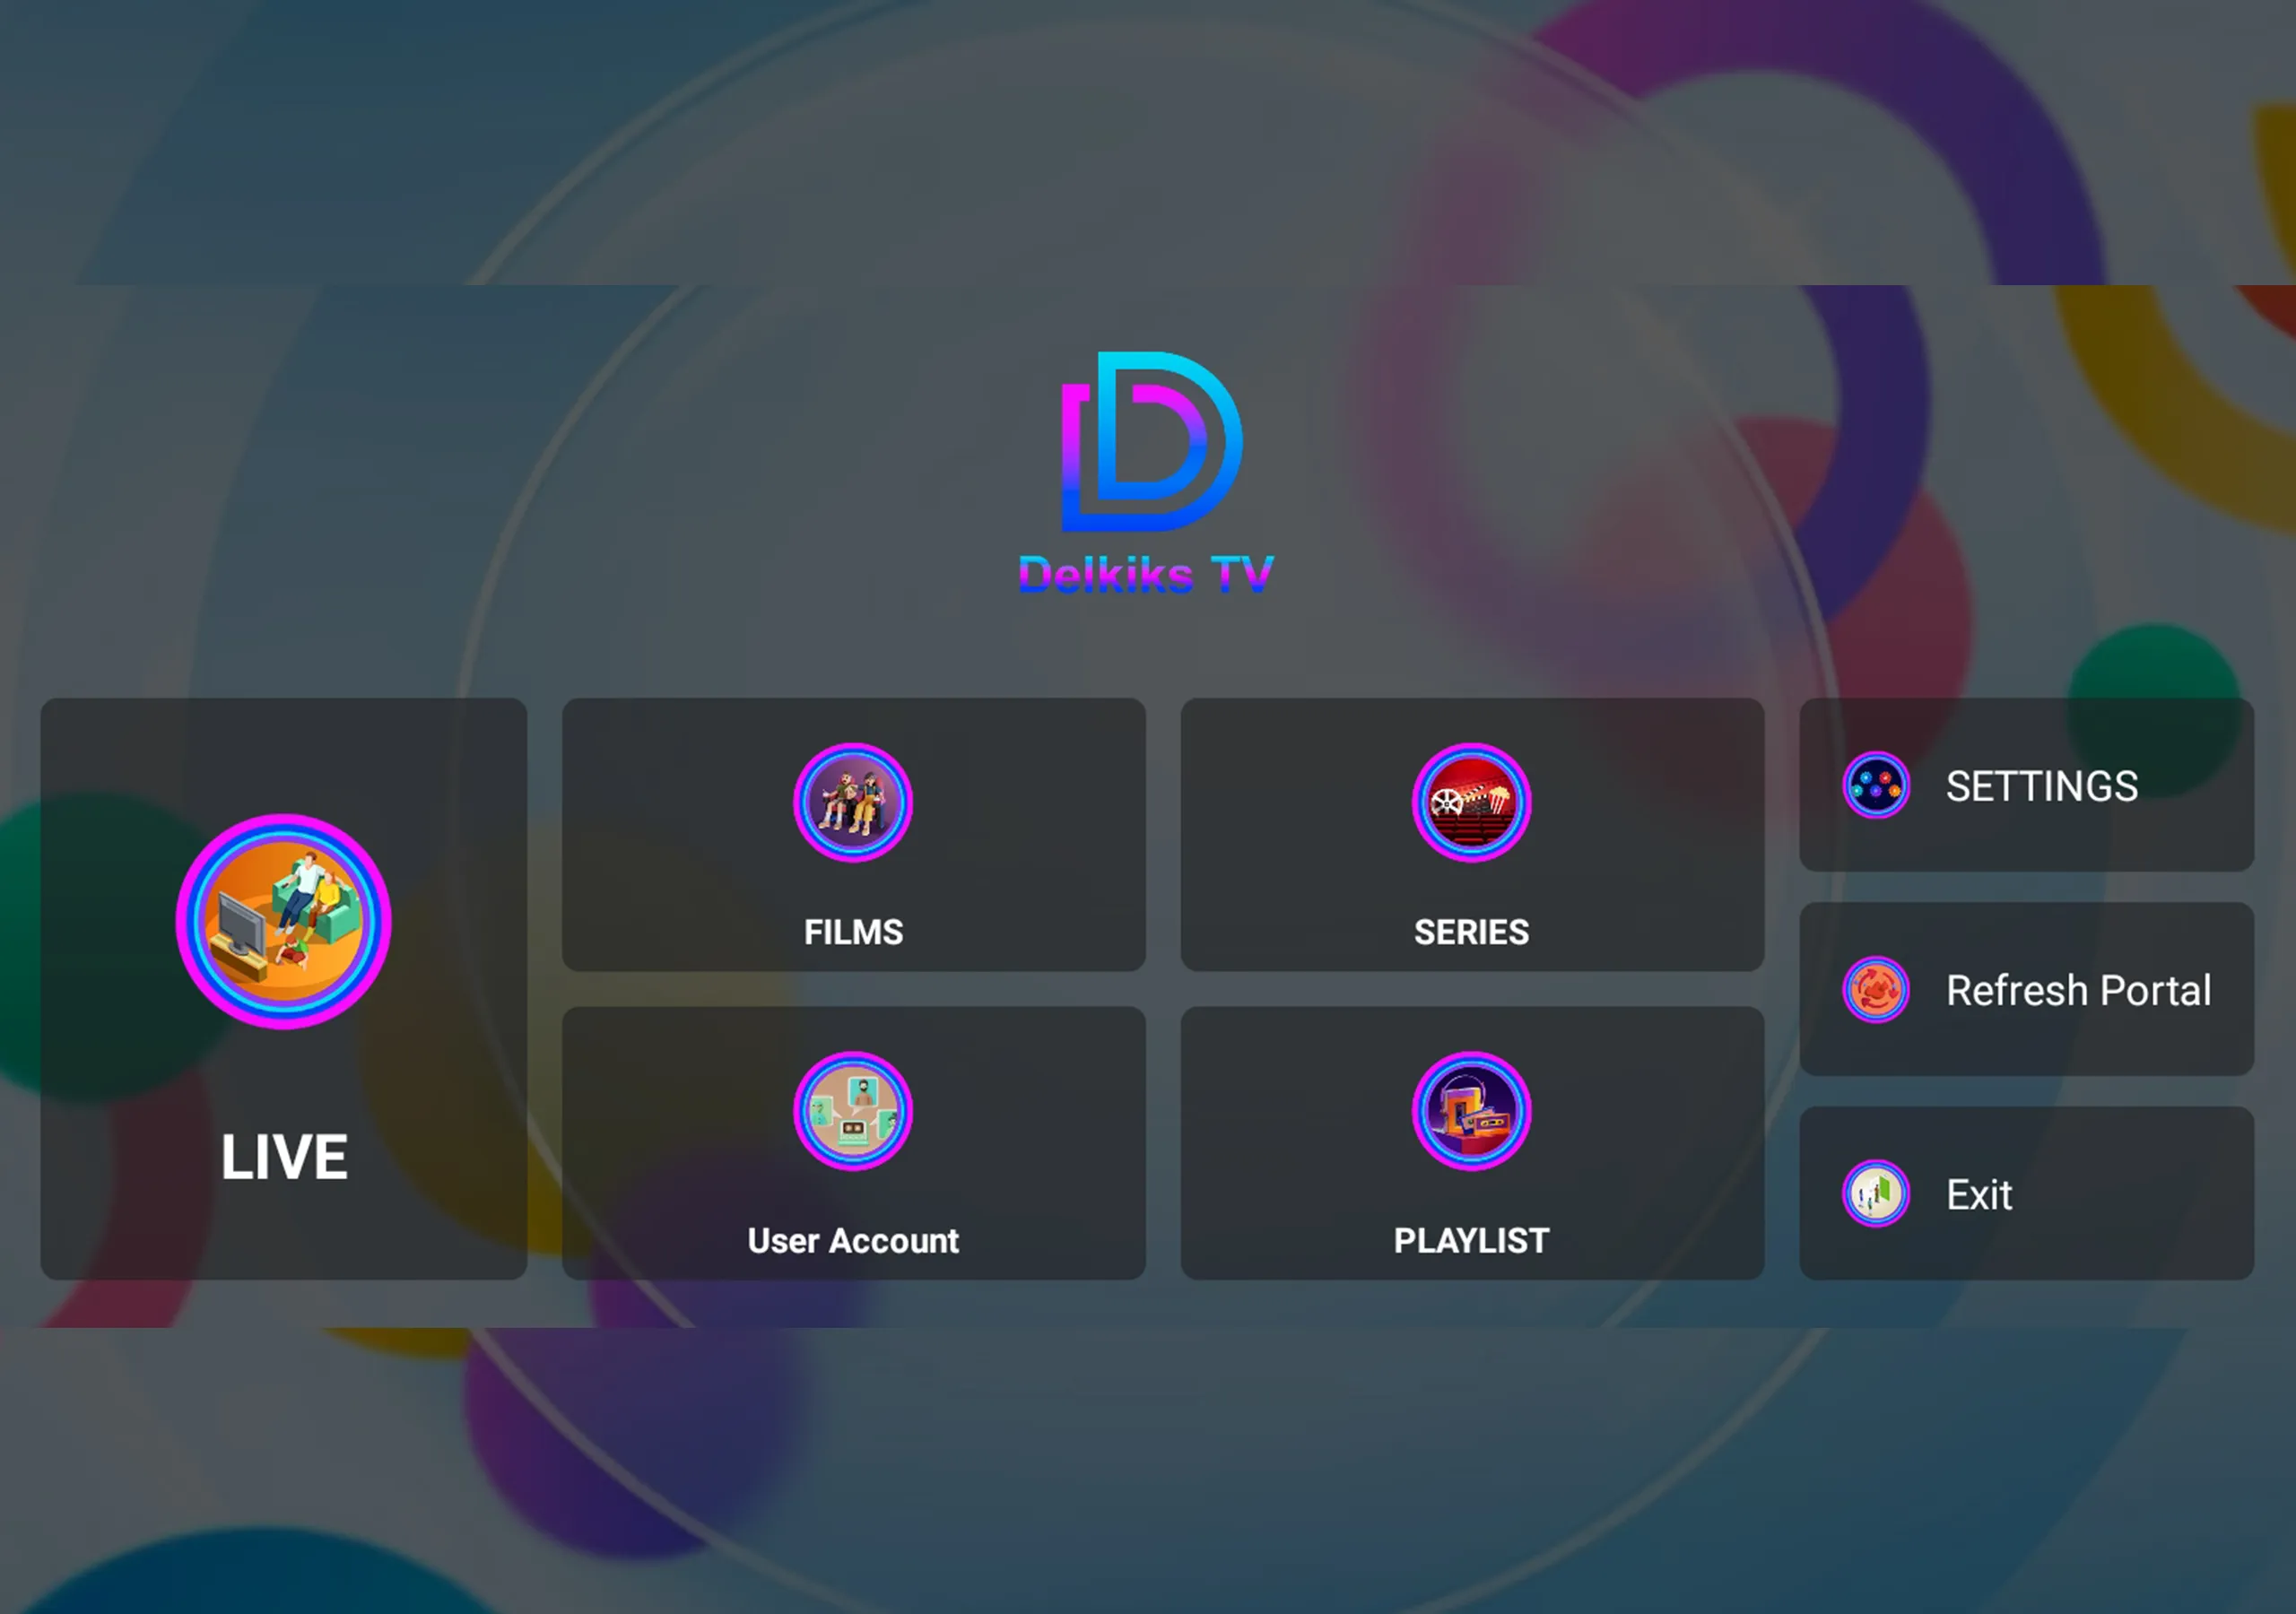Viewport: 2296px width, 1614px height.
Task: Select the SERIES label
Action: 1471,933
